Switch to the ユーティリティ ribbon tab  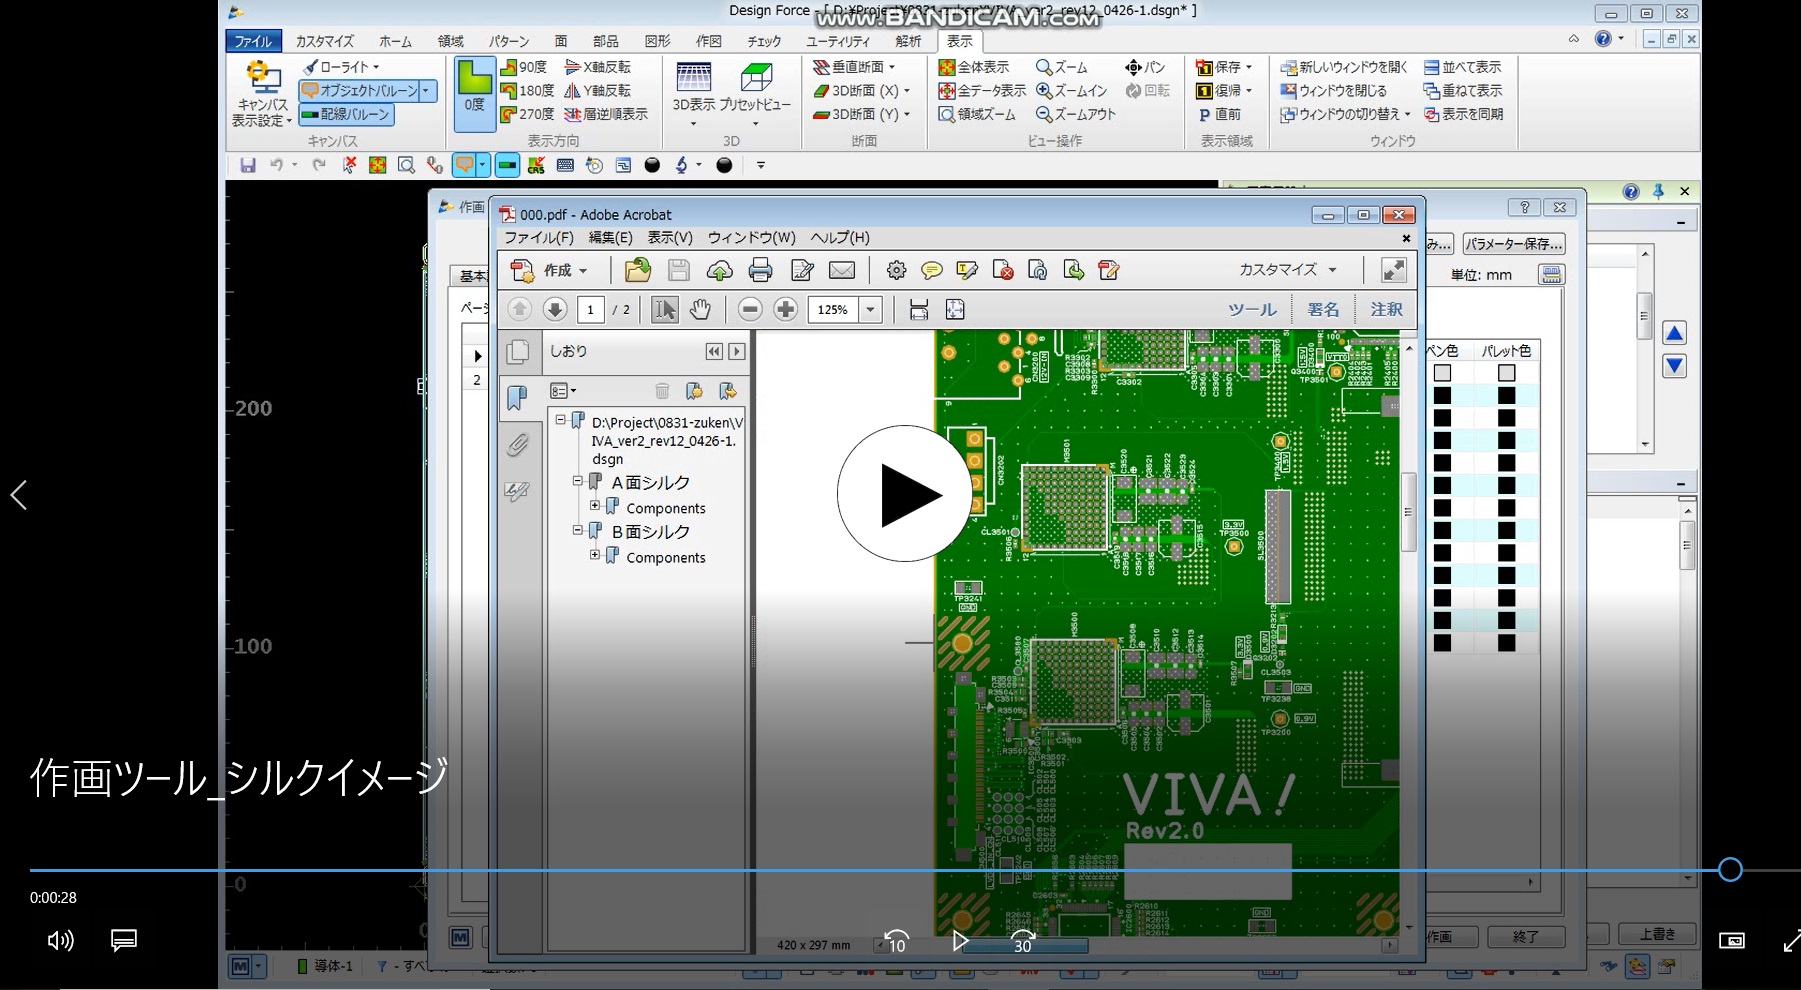click(838, 41)
